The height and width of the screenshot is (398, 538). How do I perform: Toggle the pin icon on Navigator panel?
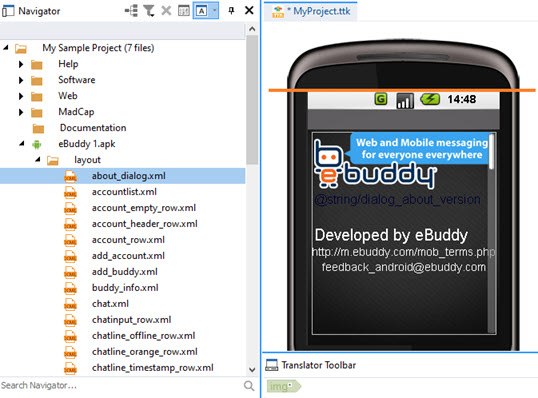231,11
